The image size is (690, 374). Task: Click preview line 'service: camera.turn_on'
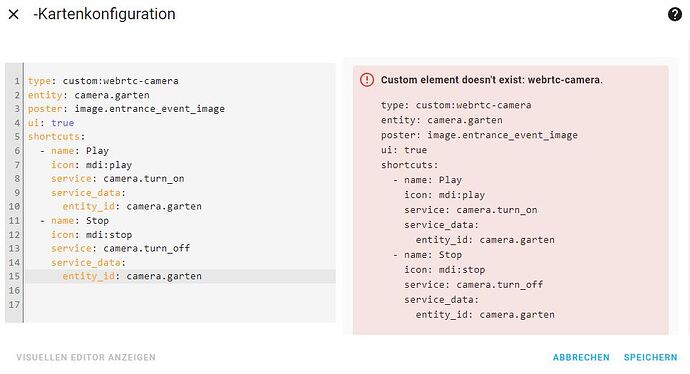tap(470, 210)
